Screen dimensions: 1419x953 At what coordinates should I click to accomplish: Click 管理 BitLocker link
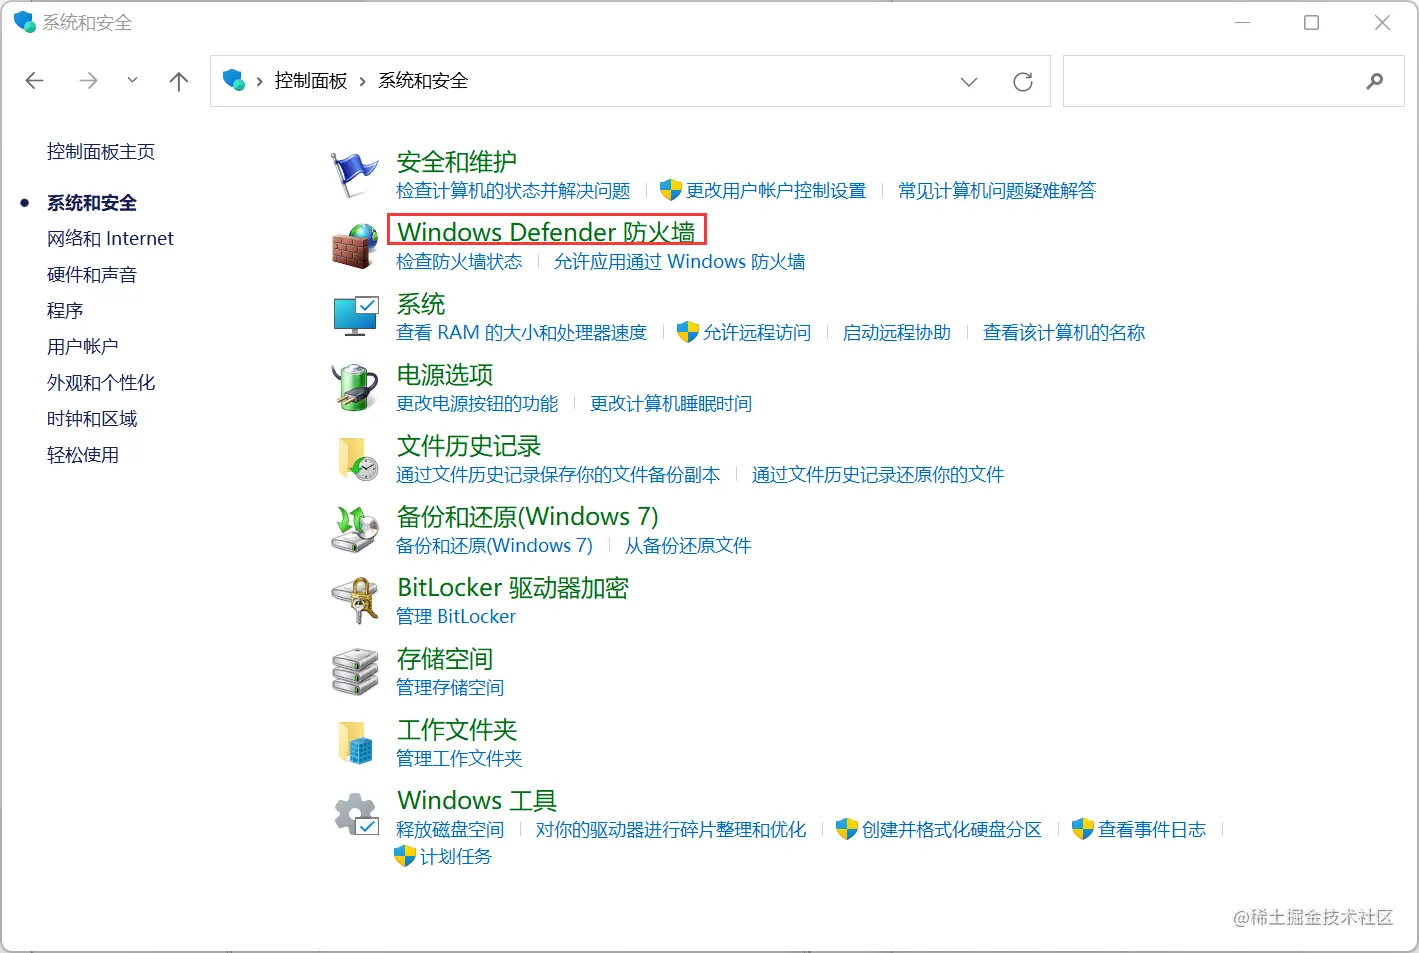(x=456, y=617)
